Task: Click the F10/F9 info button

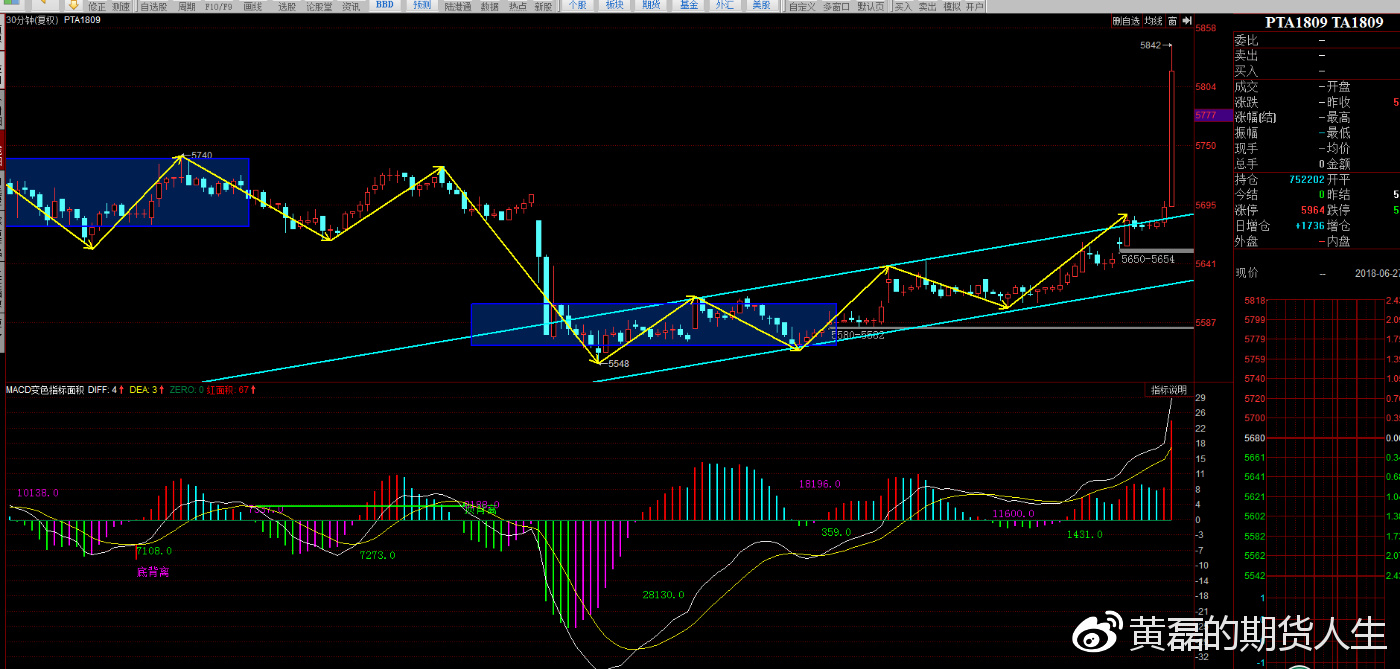Action: [x=220, y=6]
